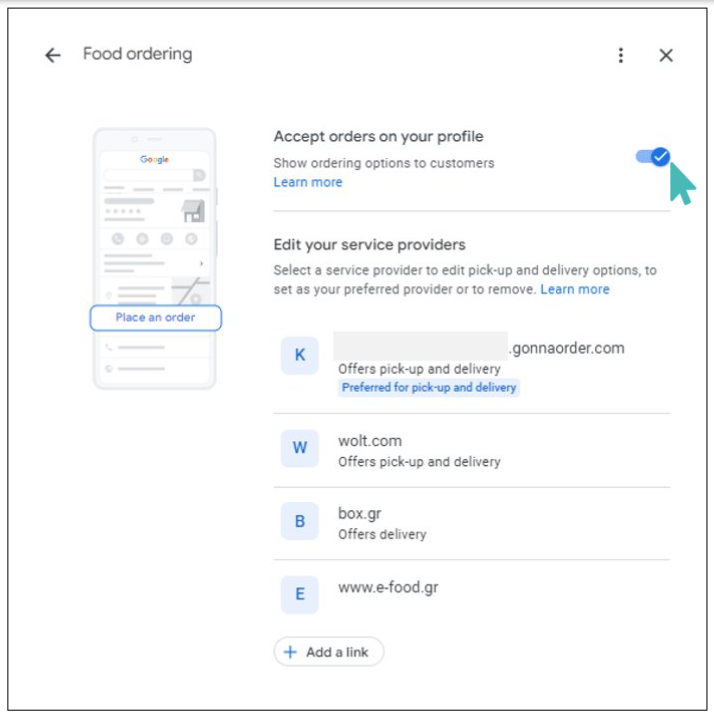Click the Edit your service providers heading

(370, 245)
